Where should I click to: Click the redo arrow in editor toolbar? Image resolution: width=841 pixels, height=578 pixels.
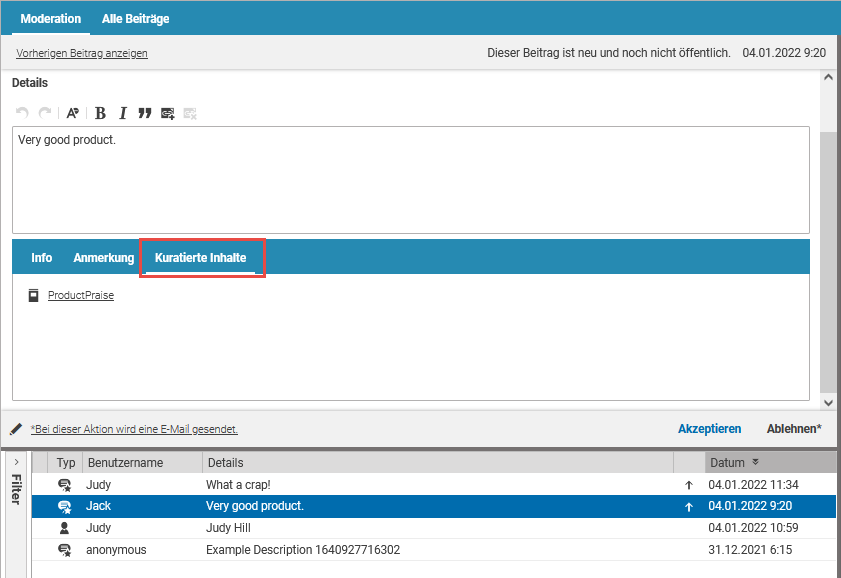(45, 113)
